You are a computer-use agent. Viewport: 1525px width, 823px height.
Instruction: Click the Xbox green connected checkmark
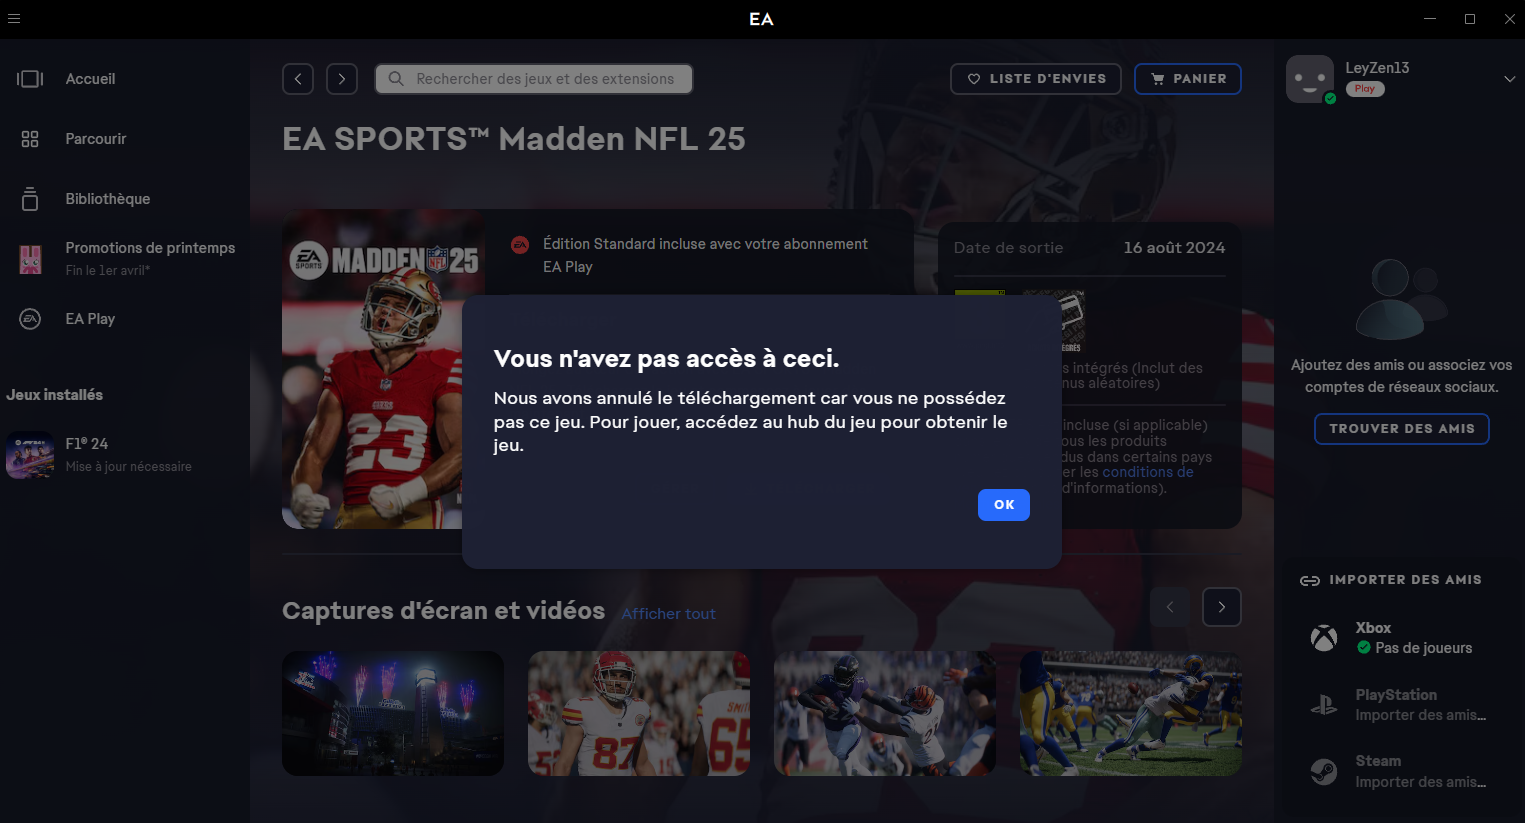(1364, 648)
